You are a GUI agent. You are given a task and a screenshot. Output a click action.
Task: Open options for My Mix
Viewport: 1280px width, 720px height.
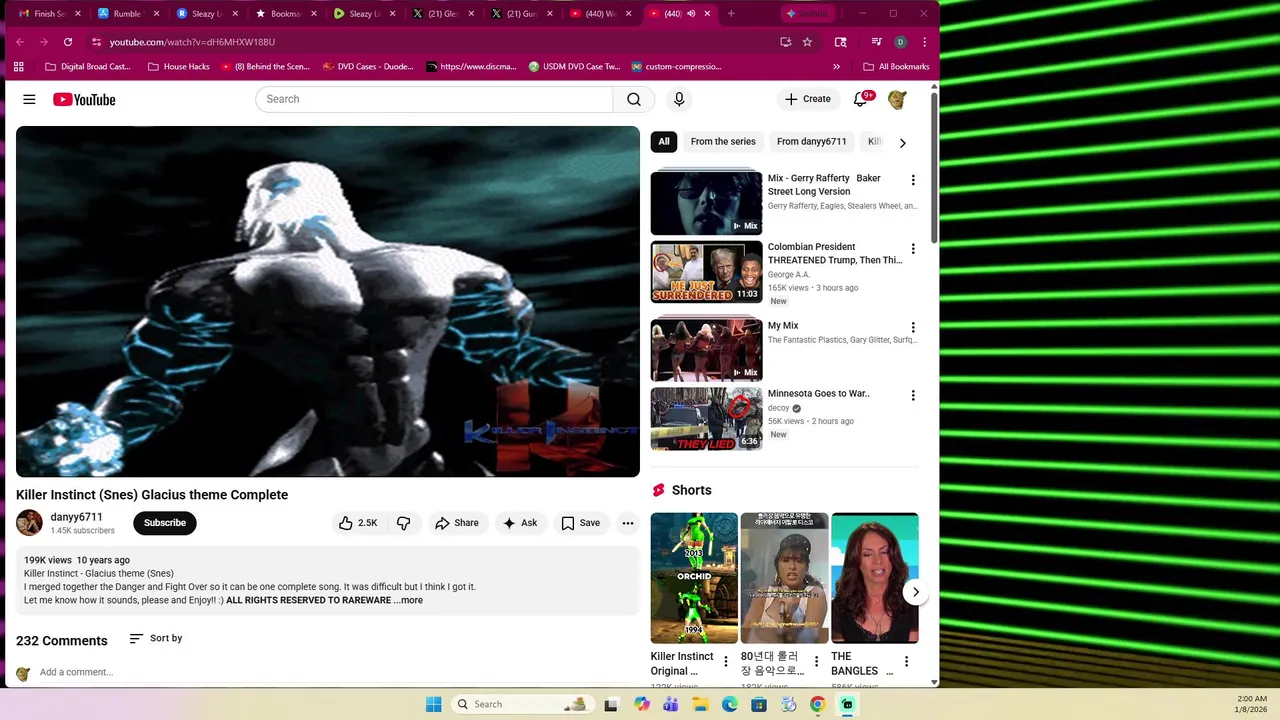(x=912, y=327)
